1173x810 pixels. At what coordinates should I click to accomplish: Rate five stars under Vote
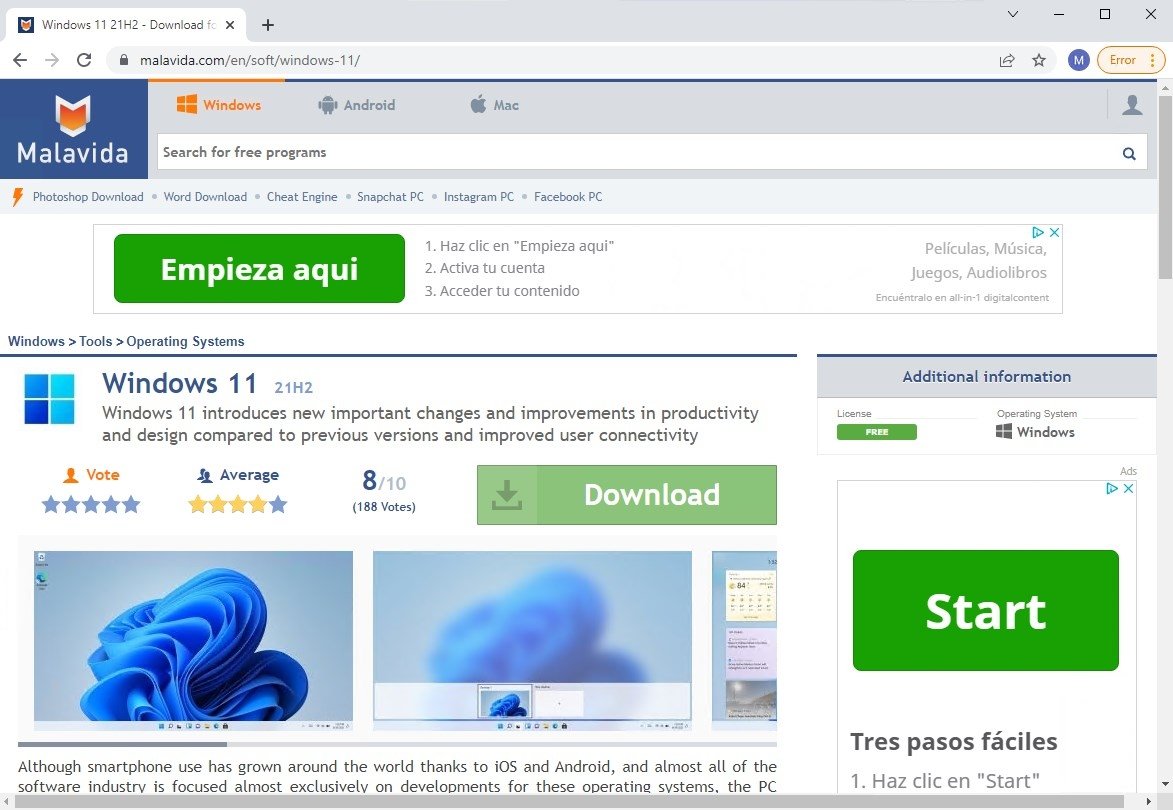coord(132,505)
